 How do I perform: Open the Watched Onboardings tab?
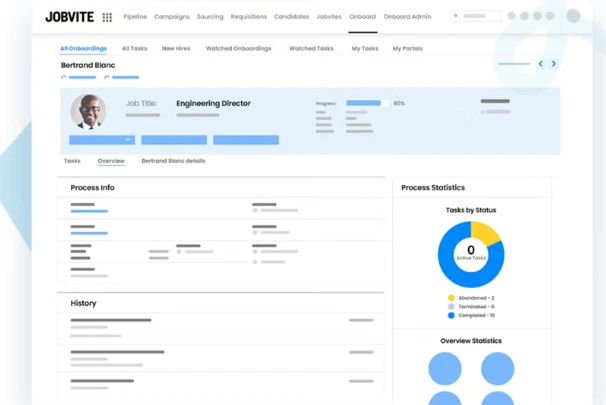coord(238,48)
